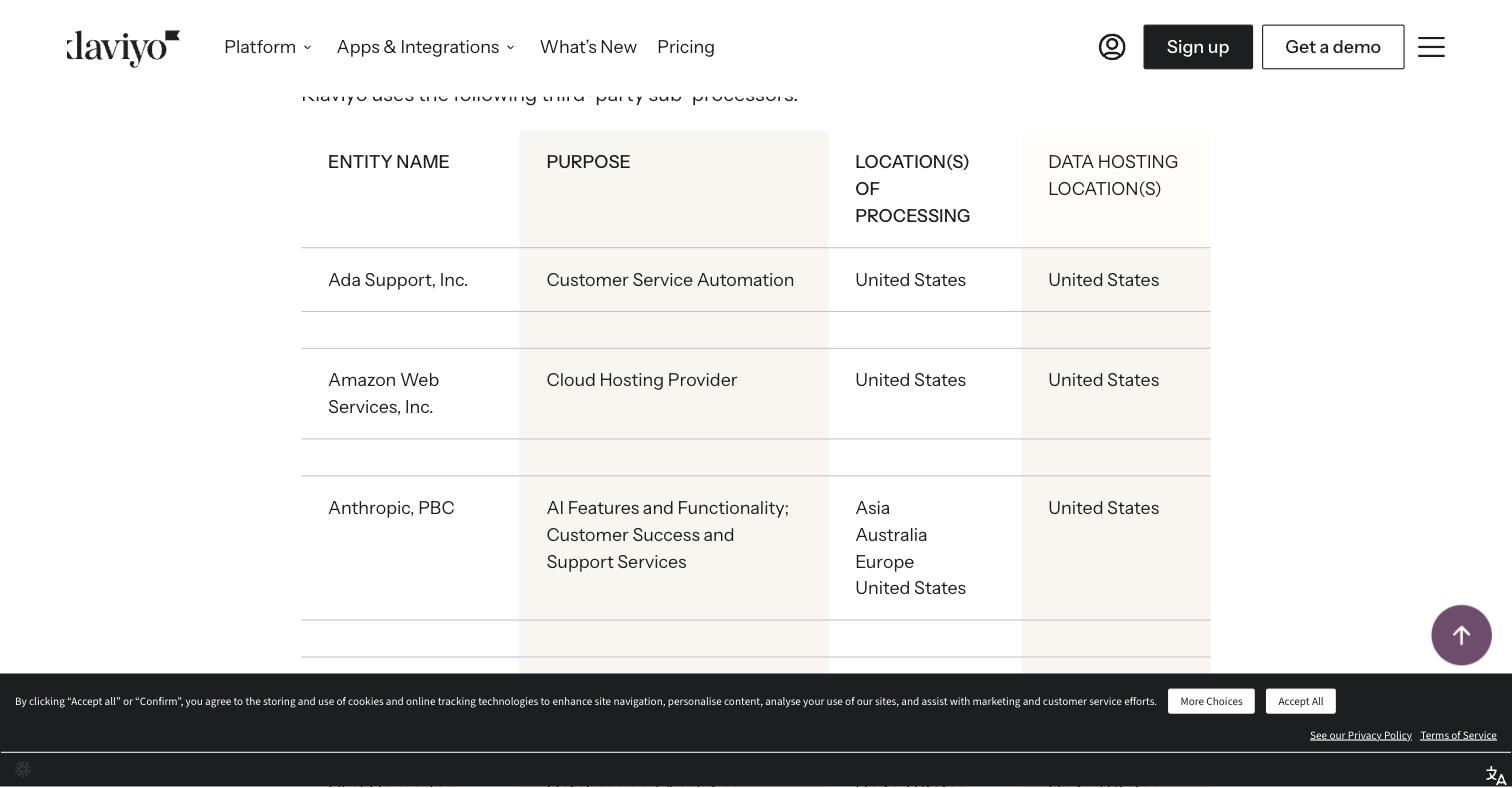The image size is (1512, 788).
Task: Click Amazon Web Services' processing location cell
Action: [x=925, y=394]
